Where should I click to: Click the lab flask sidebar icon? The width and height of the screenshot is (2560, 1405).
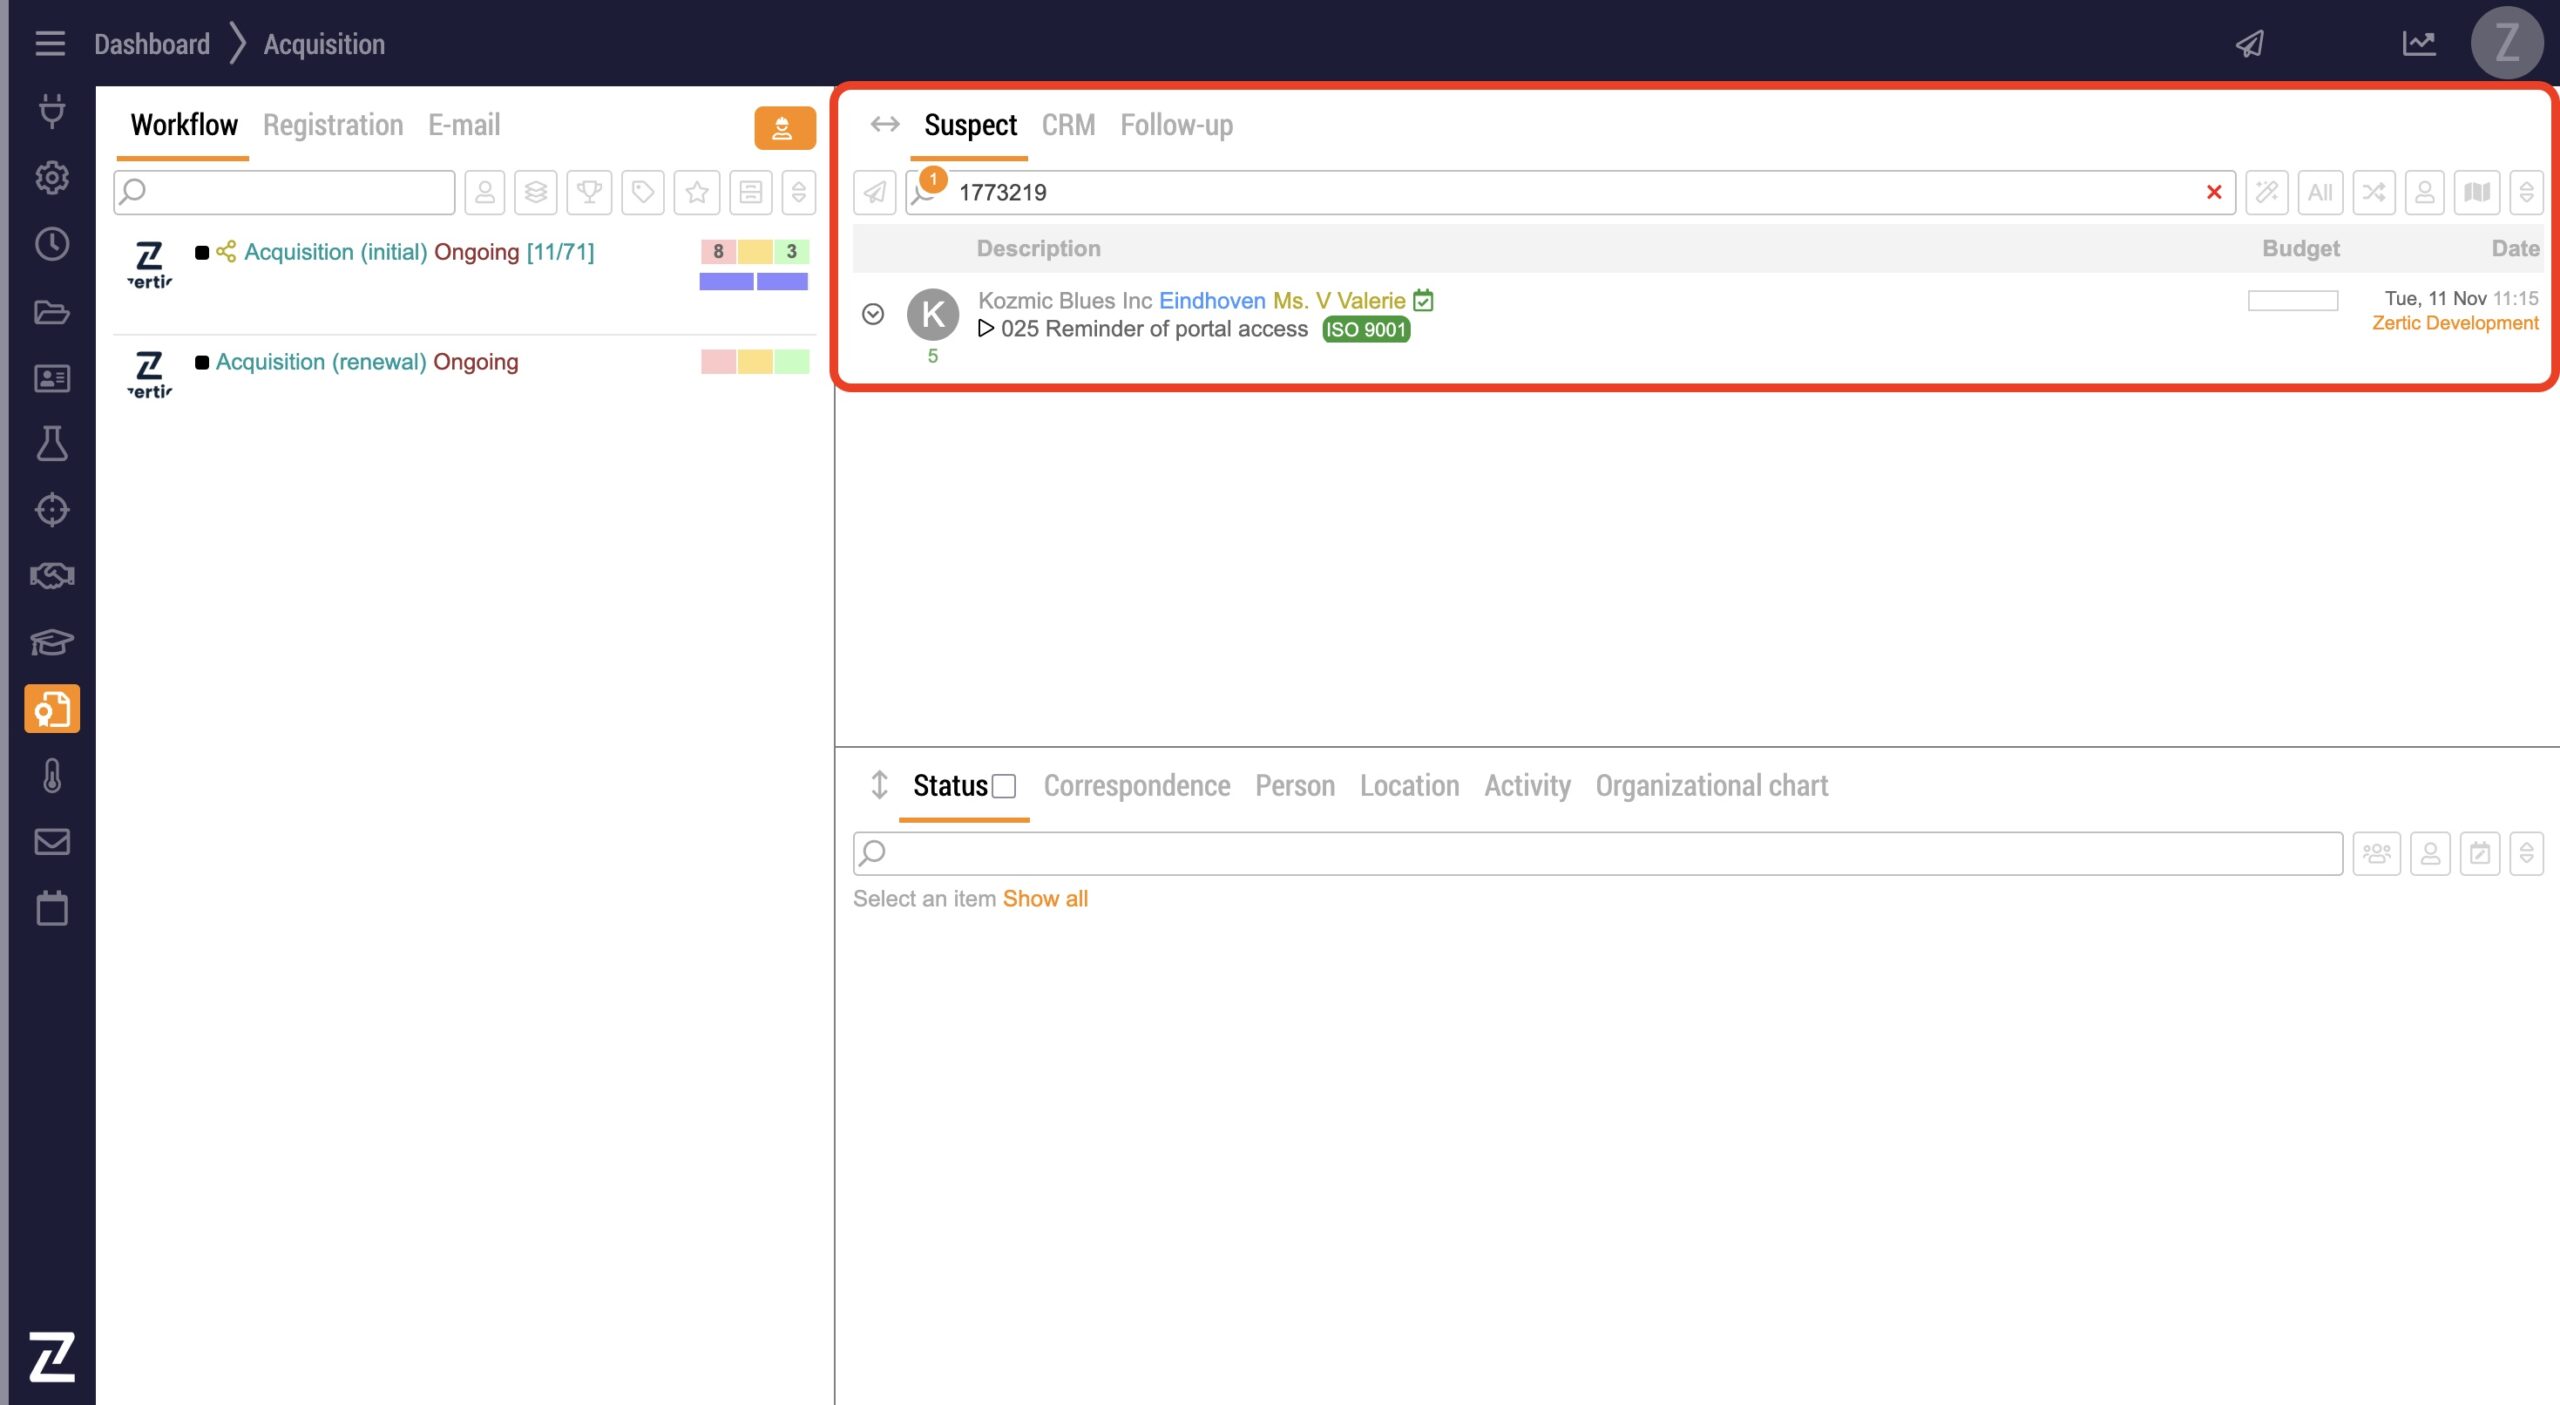click(x=52, y=444)
